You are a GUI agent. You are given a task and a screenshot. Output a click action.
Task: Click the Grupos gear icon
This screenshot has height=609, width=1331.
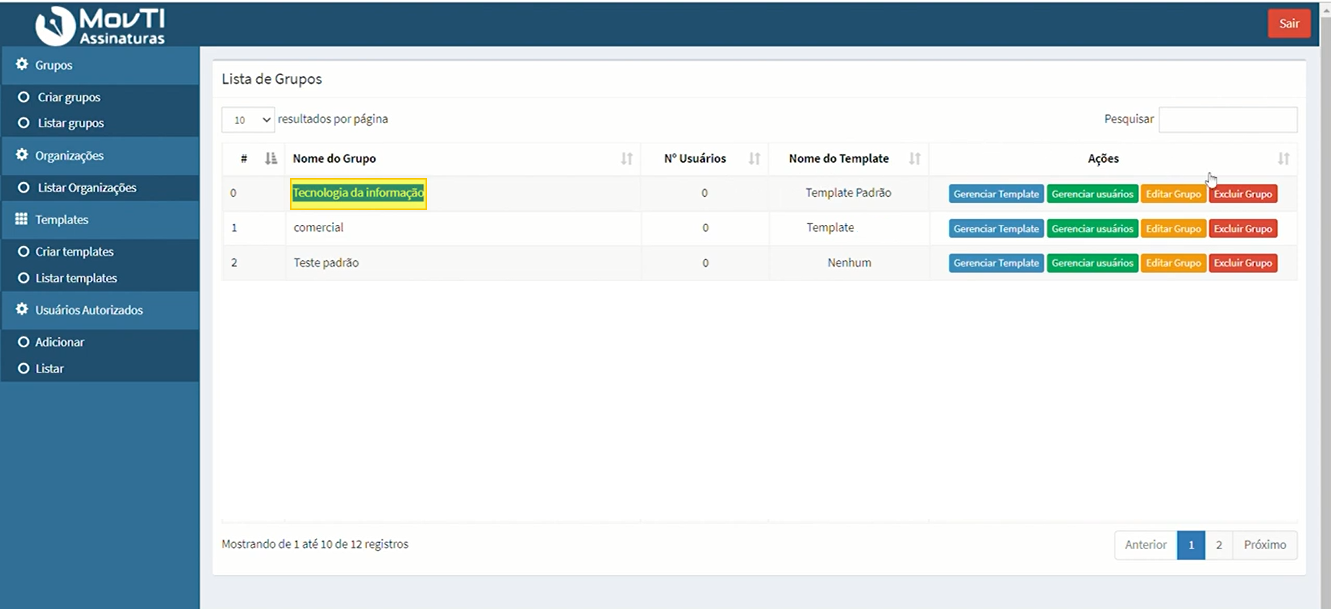point(22,64)
